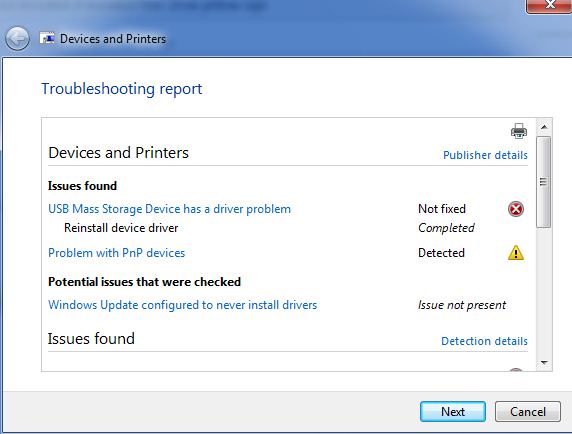The width and height of the screenshot is (572, 434).
Task: Click the report scrollbar thumb
Action: point(544,182)
